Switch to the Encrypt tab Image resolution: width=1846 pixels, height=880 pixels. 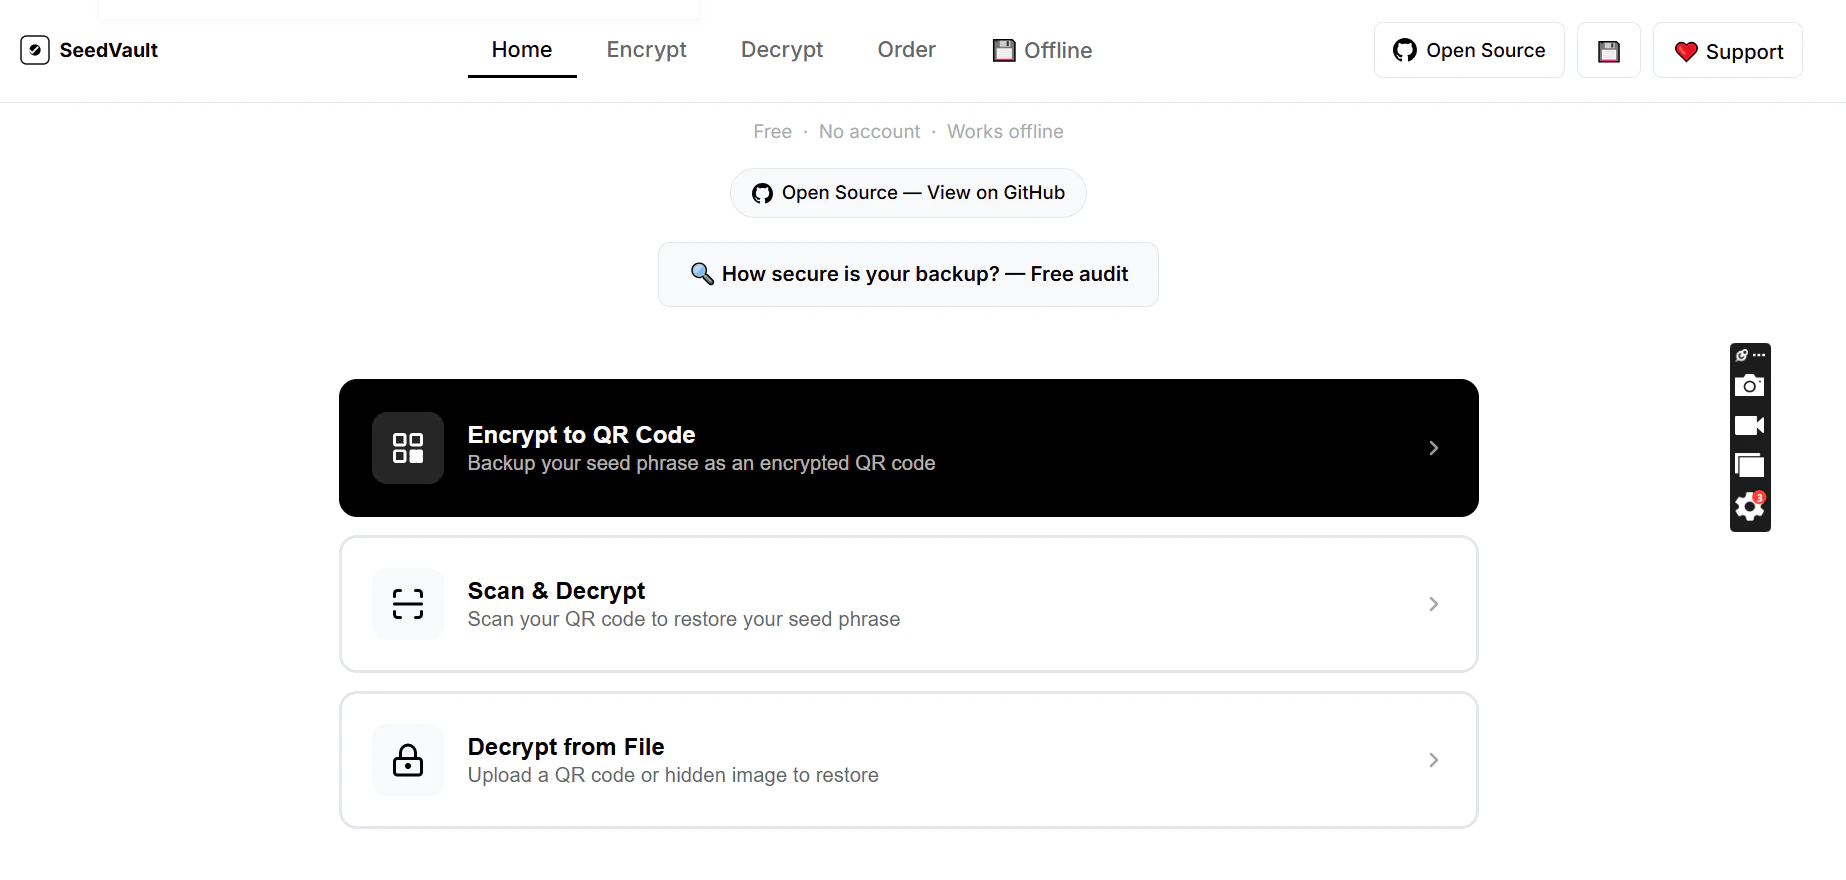pos(646,50)
